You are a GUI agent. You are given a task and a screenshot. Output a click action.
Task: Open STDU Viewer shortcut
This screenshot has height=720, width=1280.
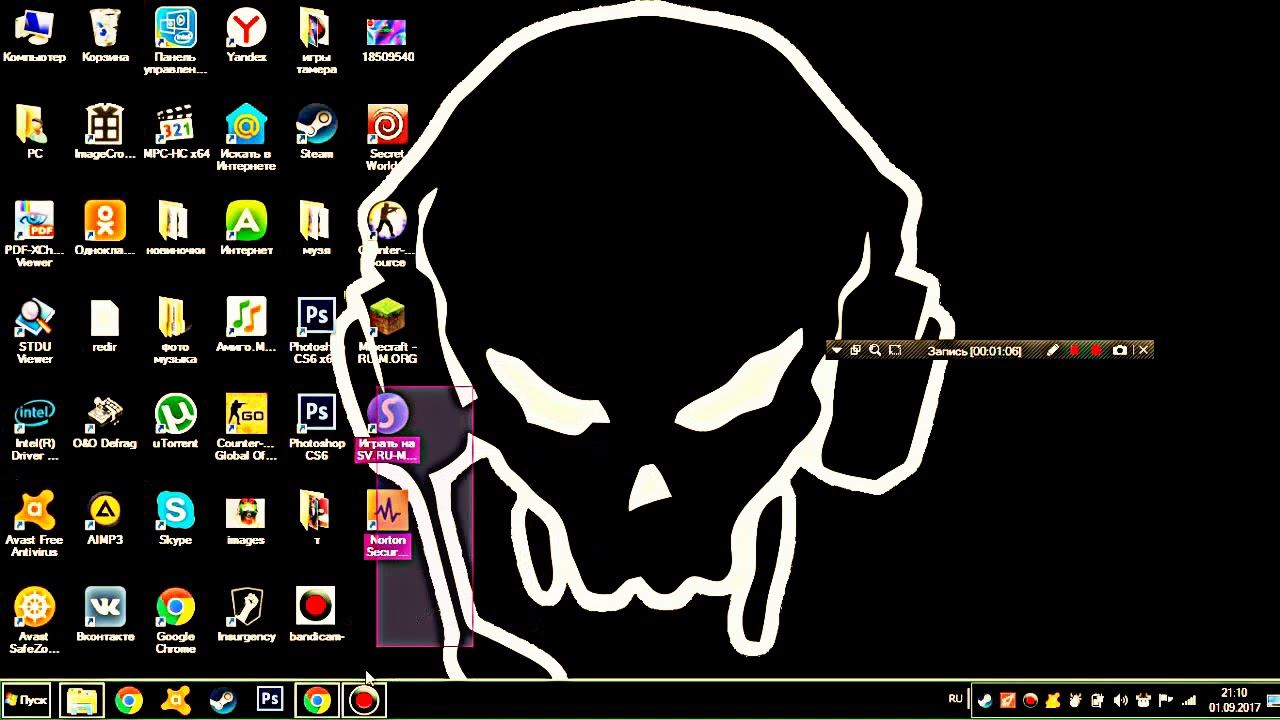(34, 332)
